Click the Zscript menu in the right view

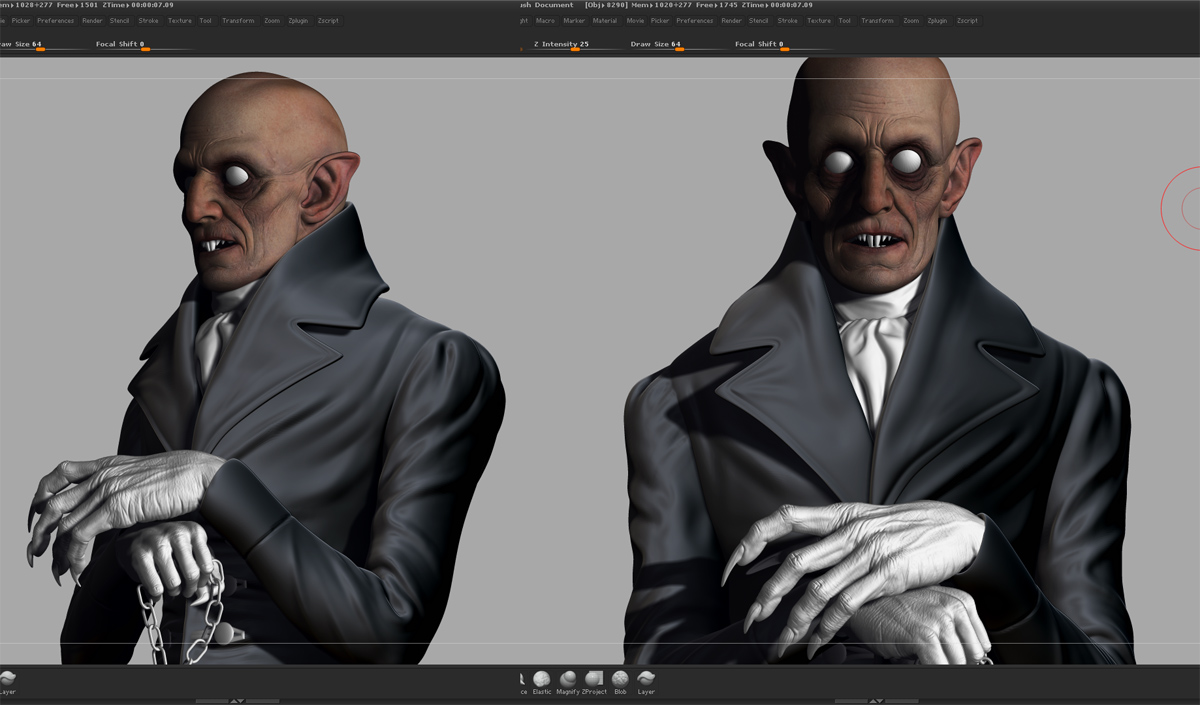968,20
